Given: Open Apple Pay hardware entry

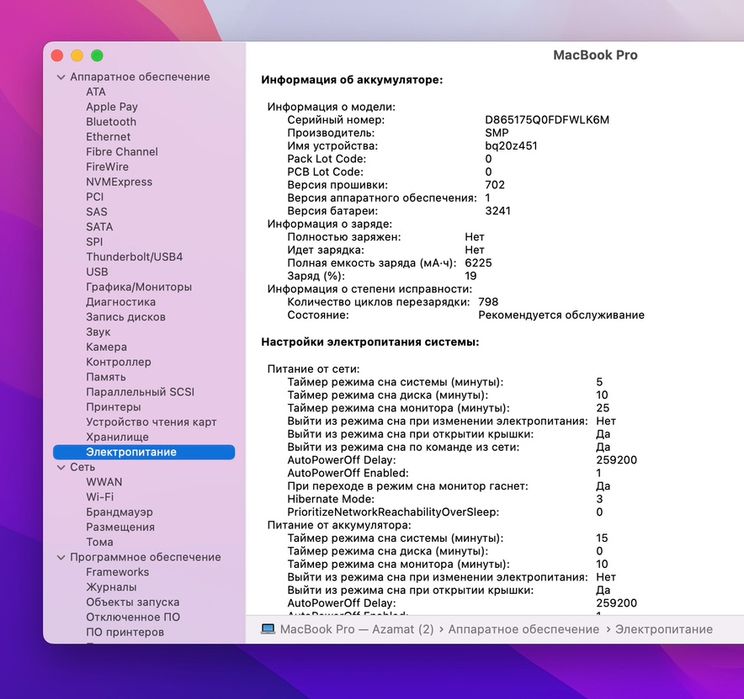Looking at the screenshot, I should 112,107.
